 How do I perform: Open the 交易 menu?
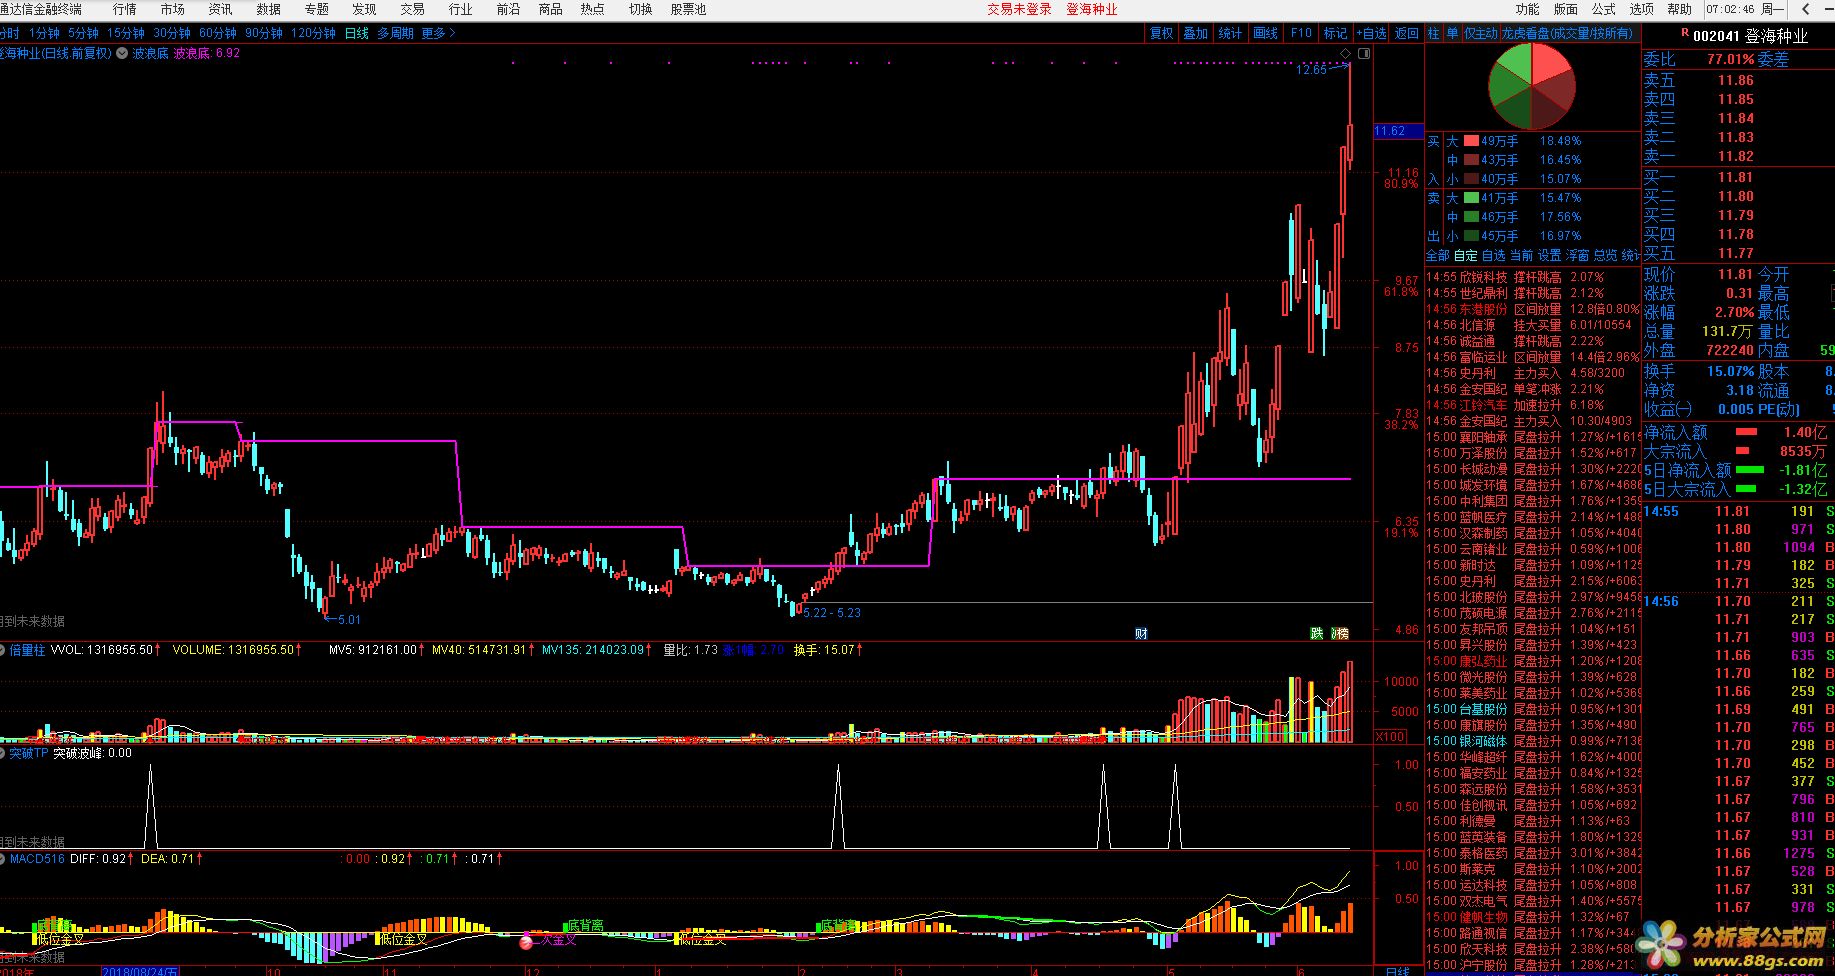point(412,9)
